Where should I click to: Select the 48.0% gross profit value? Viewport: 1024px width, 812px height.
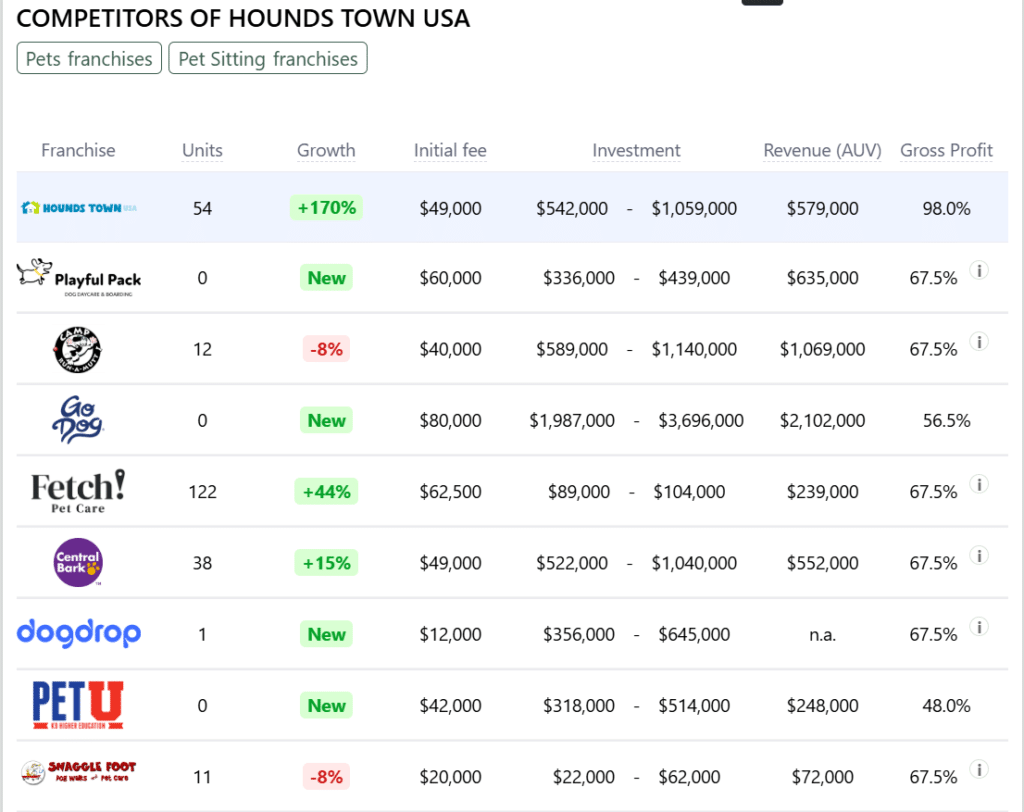[946, 705]
